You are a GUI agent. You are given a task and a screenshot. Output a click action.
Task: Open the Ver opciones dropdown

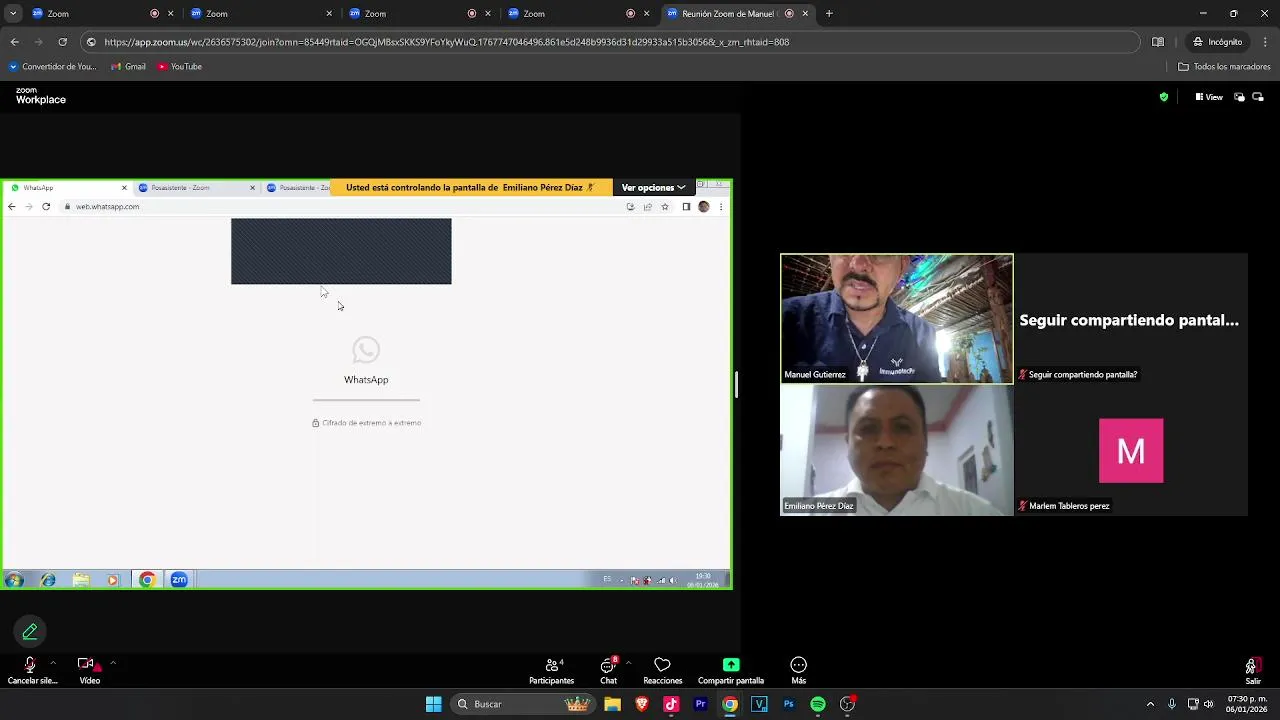[x=653, y=187]
